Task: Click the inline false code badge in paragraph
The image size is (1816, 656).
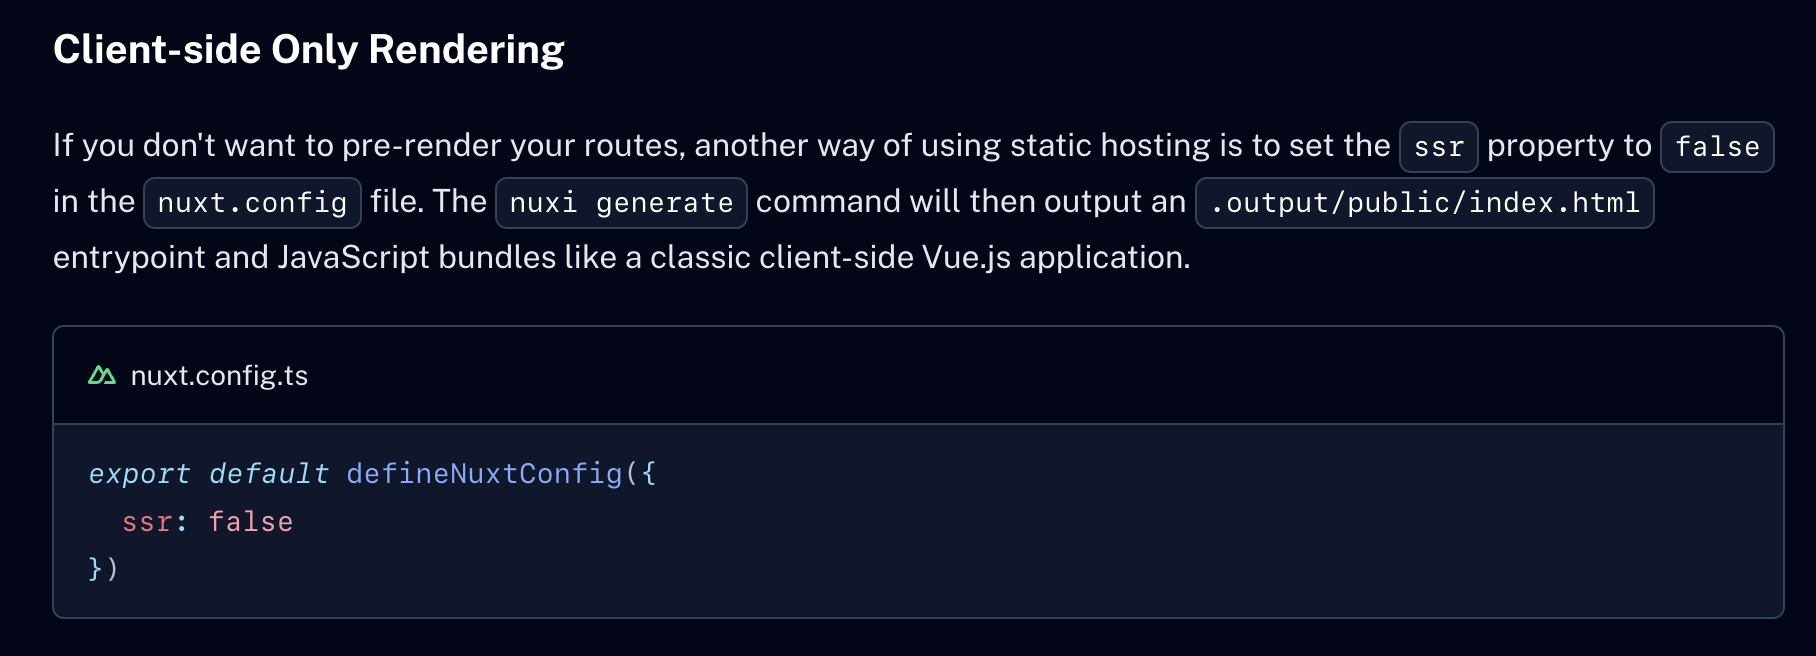Action: click(1717, 147)
